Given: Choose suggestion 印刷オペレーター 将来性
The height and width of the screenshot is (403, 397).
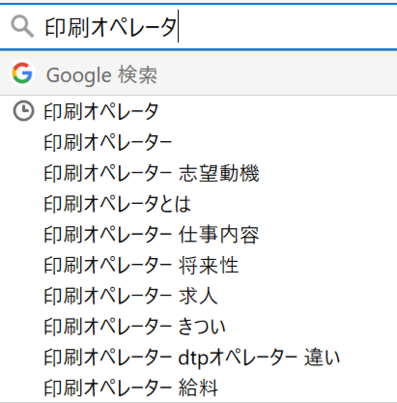Looking at the screenshot, I should (x=198, y=265).
